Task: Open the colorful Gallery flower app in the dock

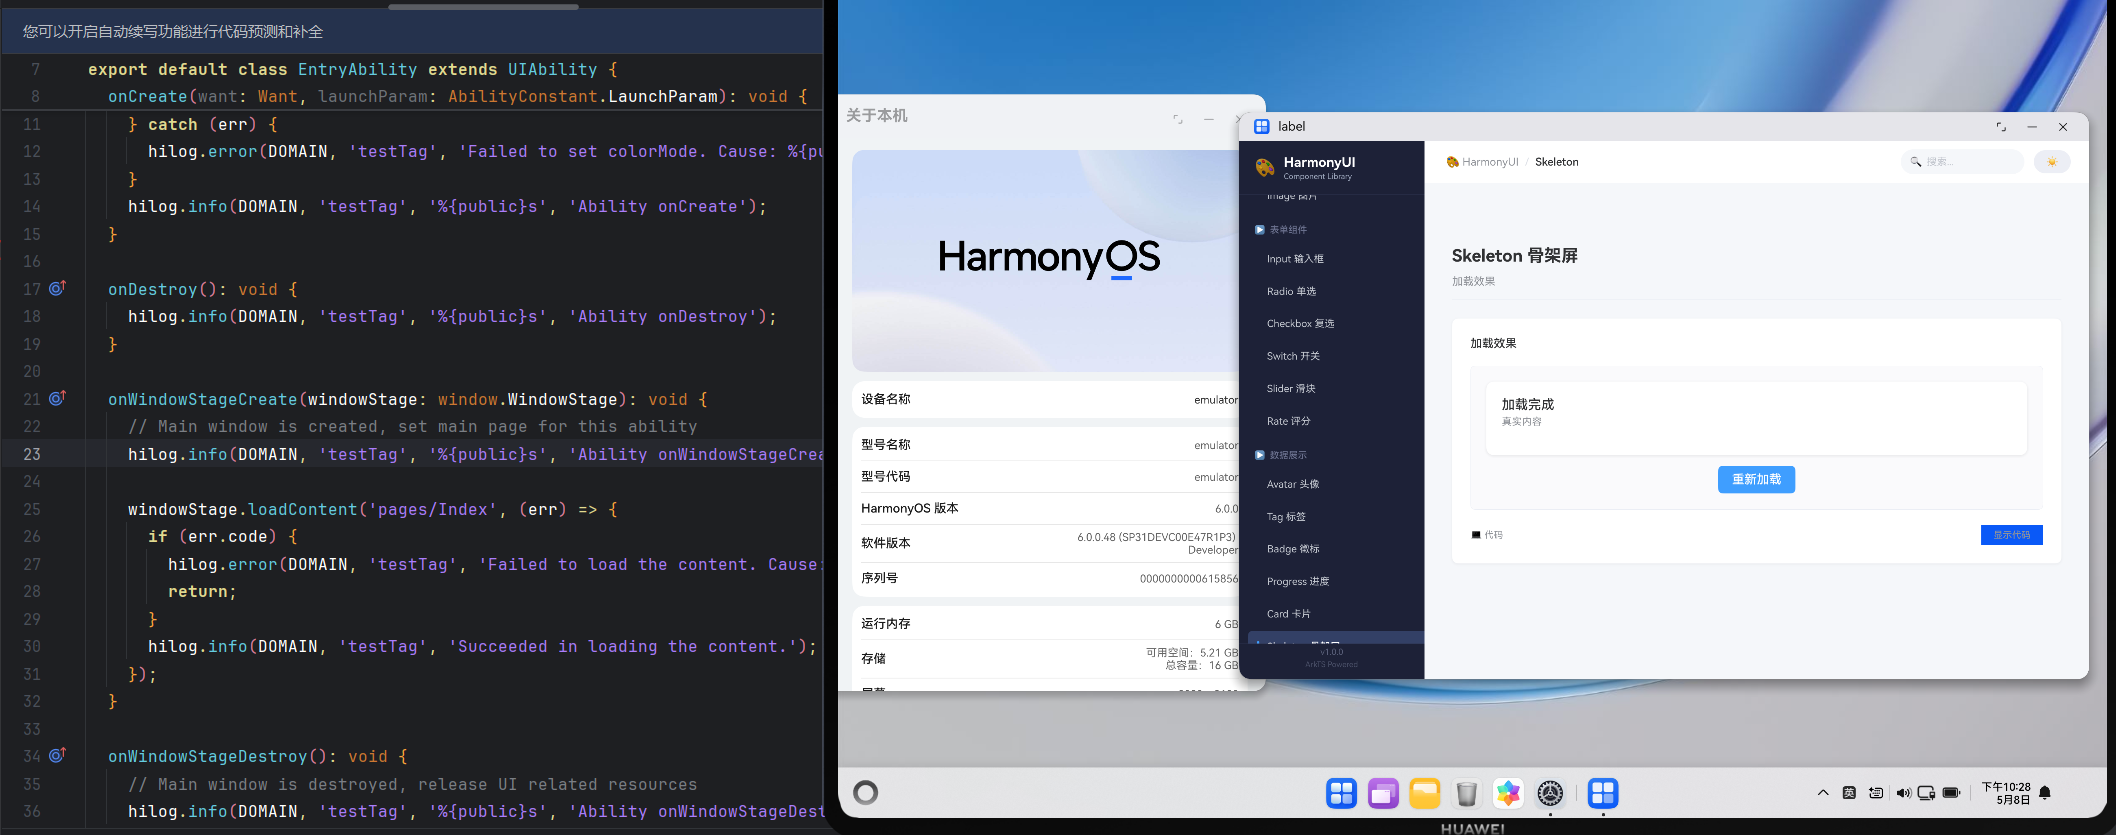Action: [1508, 793]
